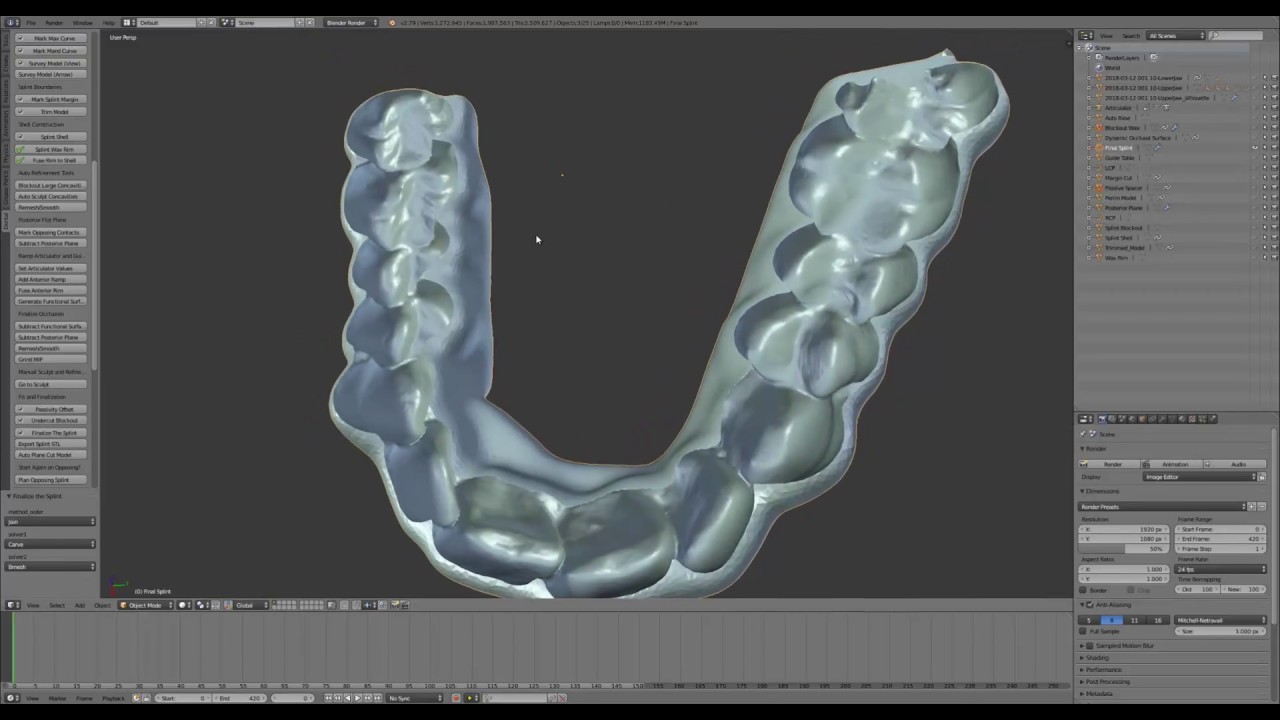Screen dimensions: 1280x720
Task: Click the viewport shading sphere icon
Action: pyautogui.click(x=184, y=605)
